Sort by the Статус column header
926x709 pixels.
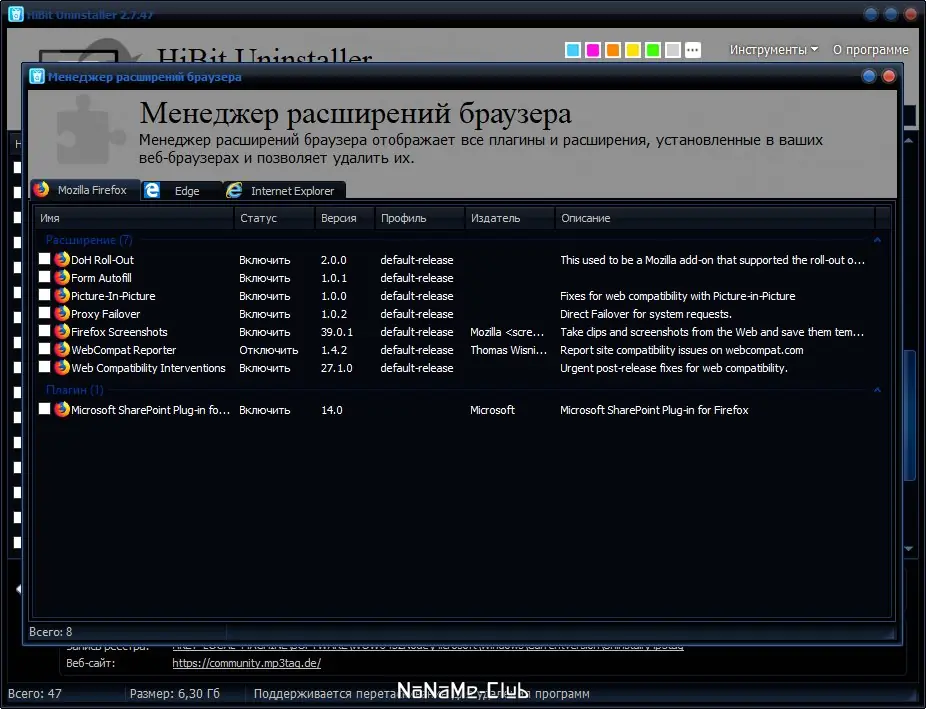click(x=274, y=218)
